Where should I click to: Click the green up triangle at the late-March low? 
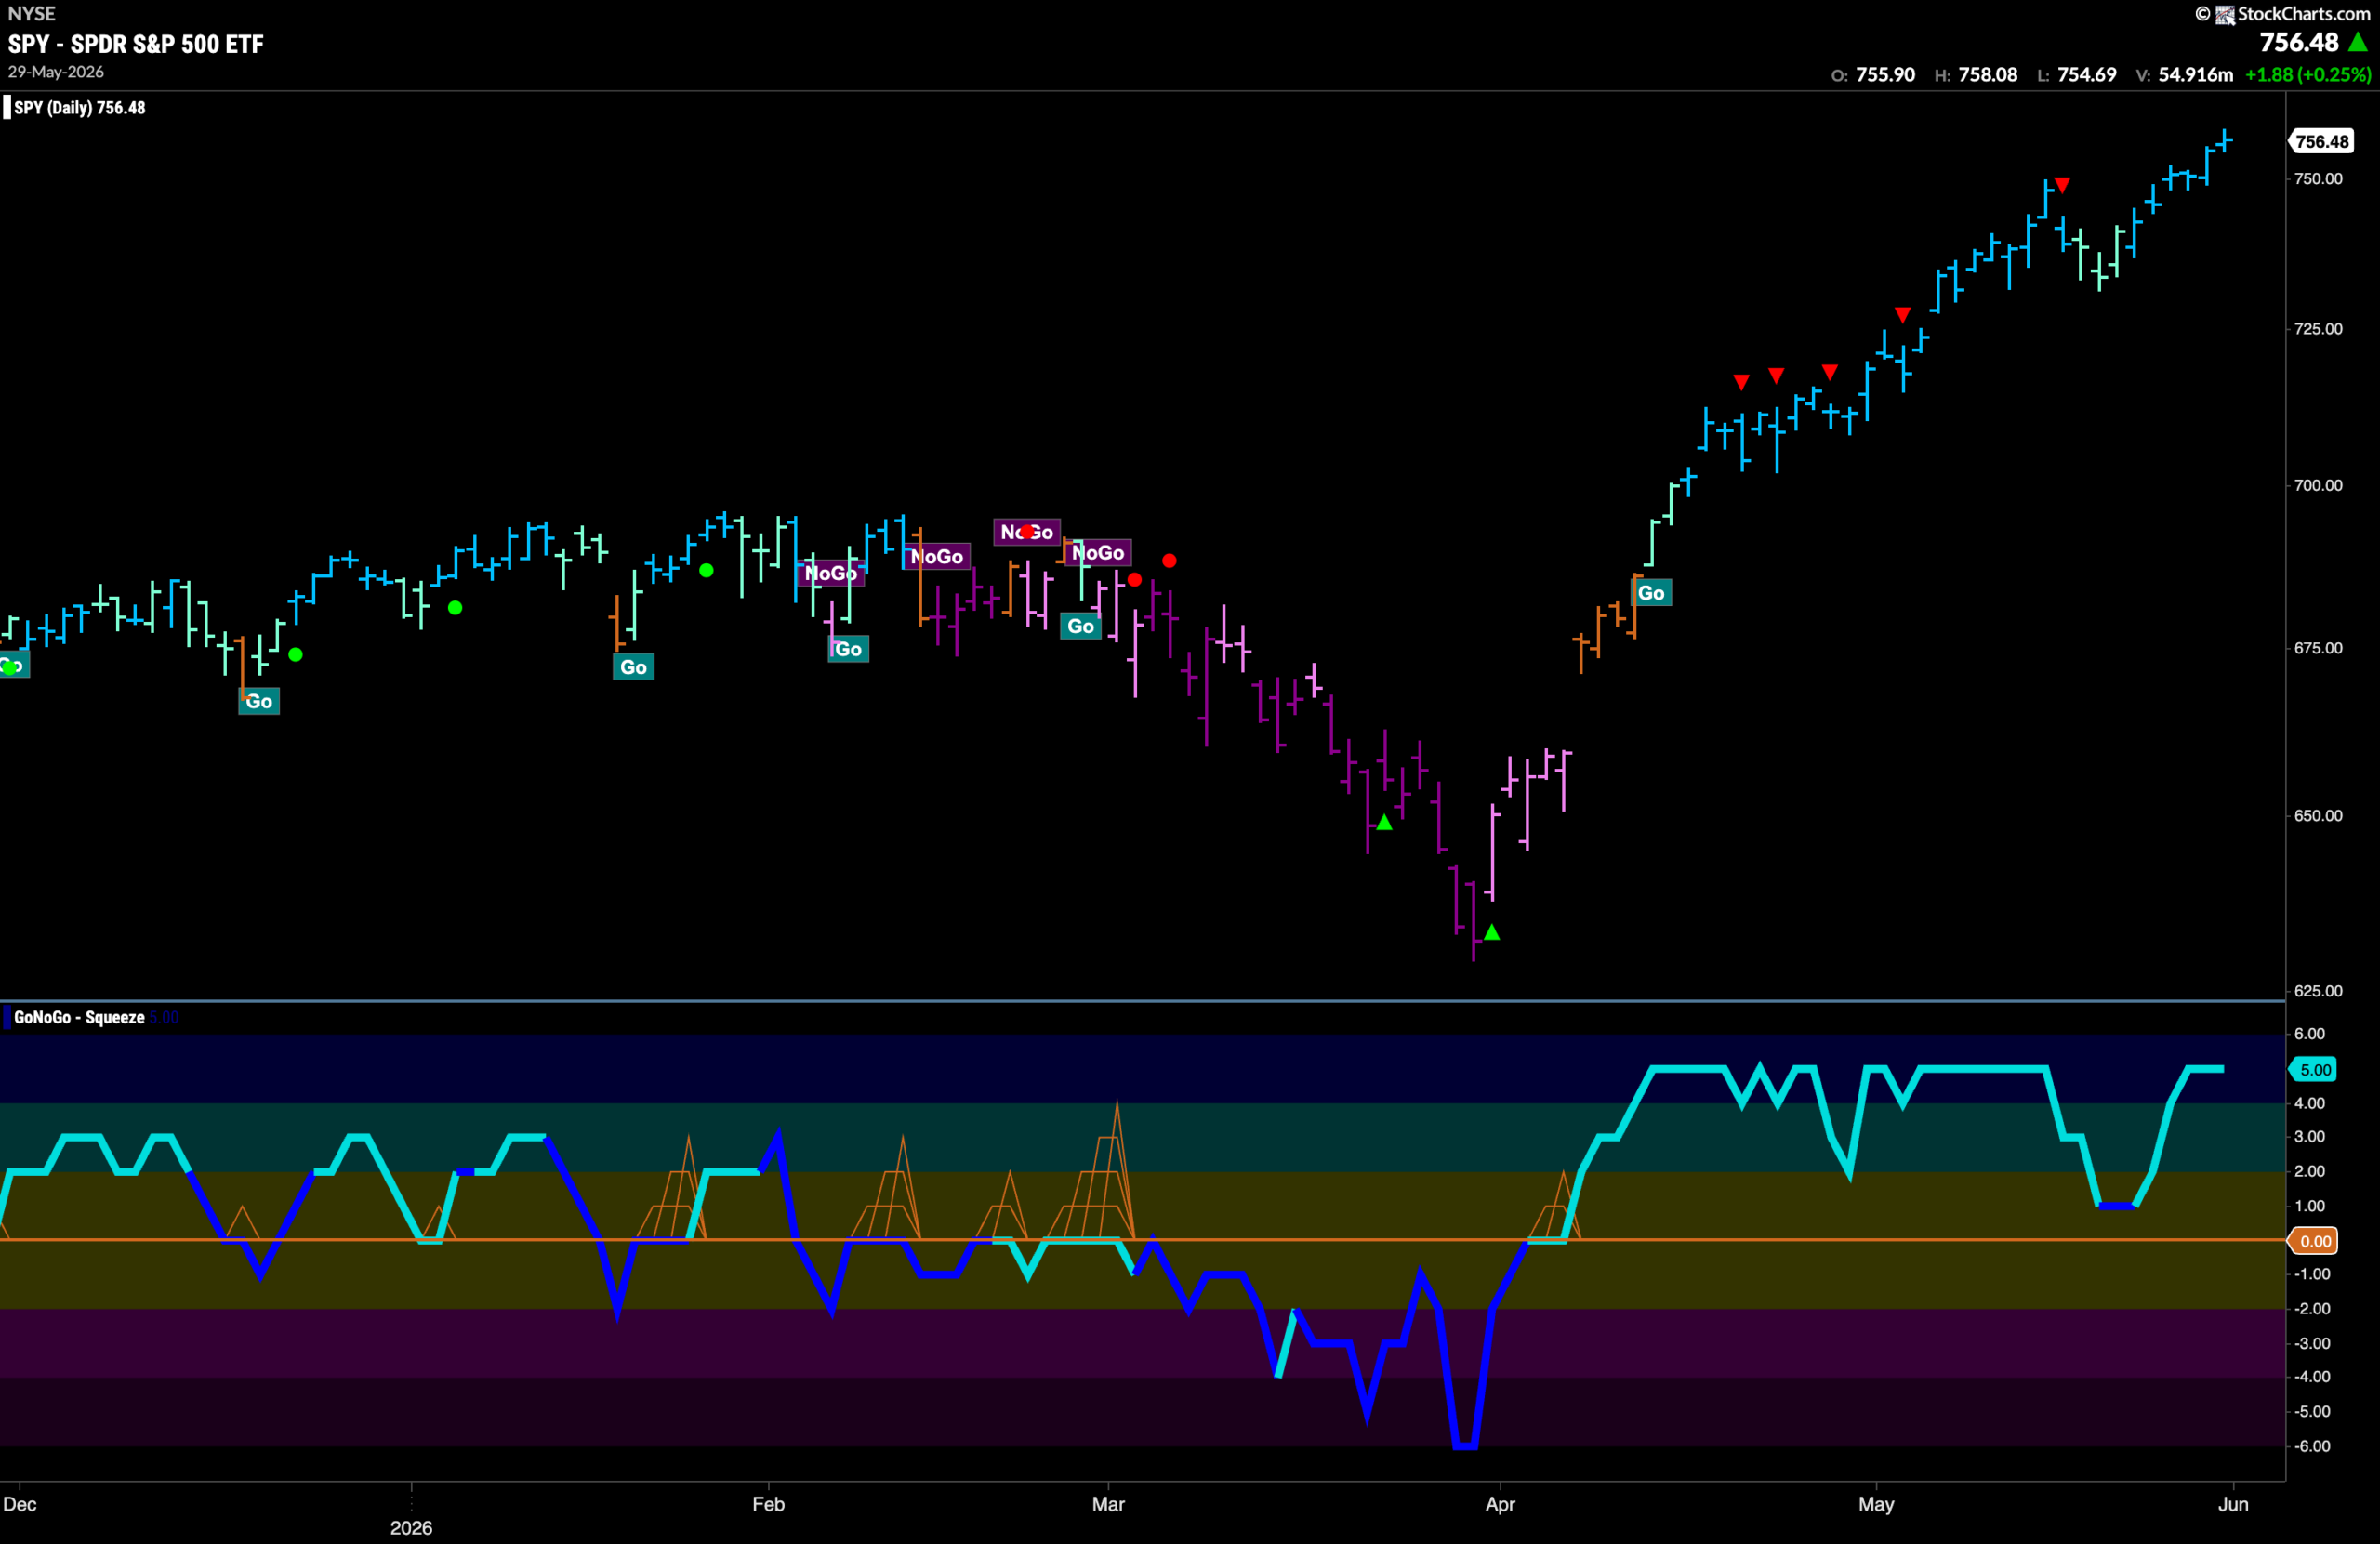click(1492, 932)
